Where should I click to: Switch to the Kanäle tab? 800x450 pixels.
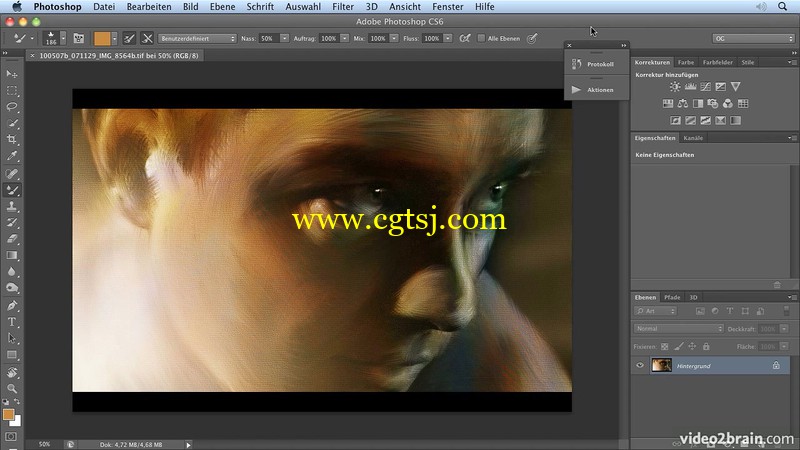[693, 138]
